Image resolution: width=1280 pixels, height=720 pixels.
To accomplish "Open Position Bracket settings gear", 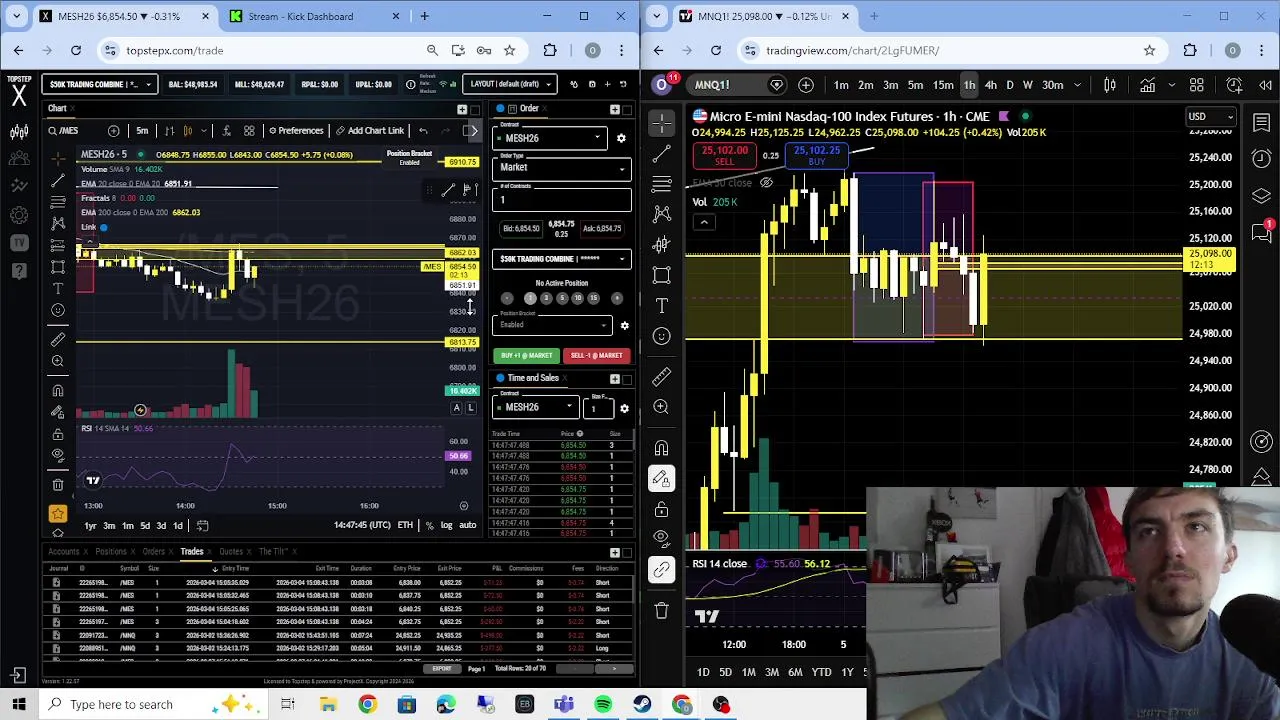I will tap(624, 325).
